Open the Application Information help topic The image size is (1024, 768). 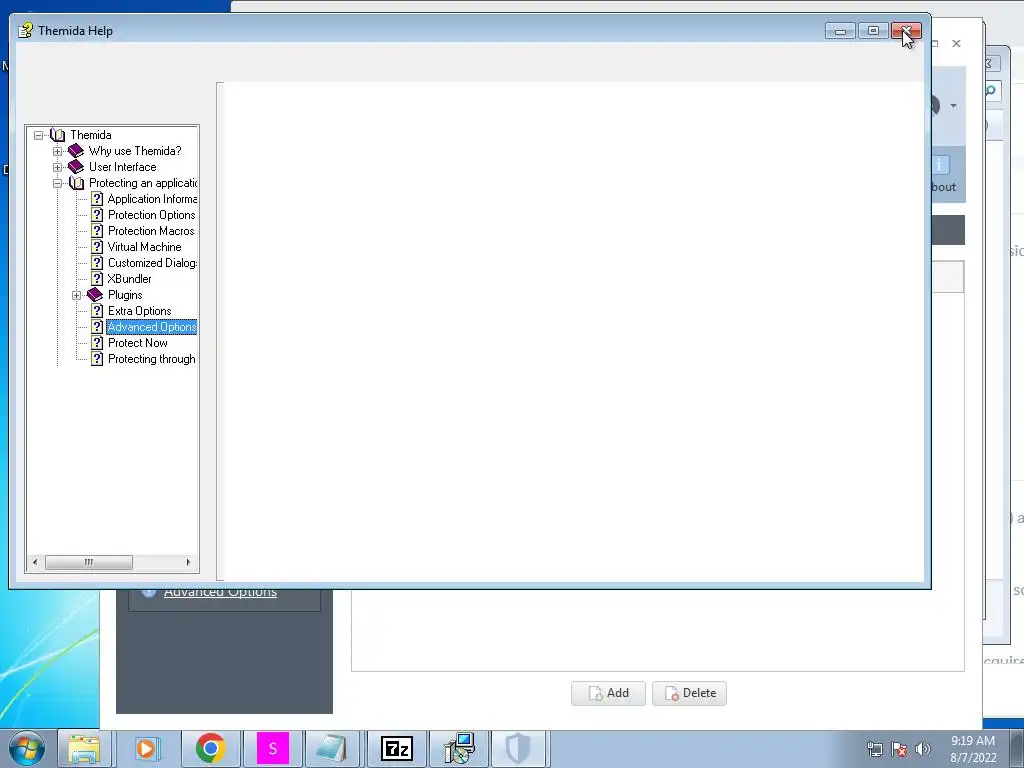point(152,199)
